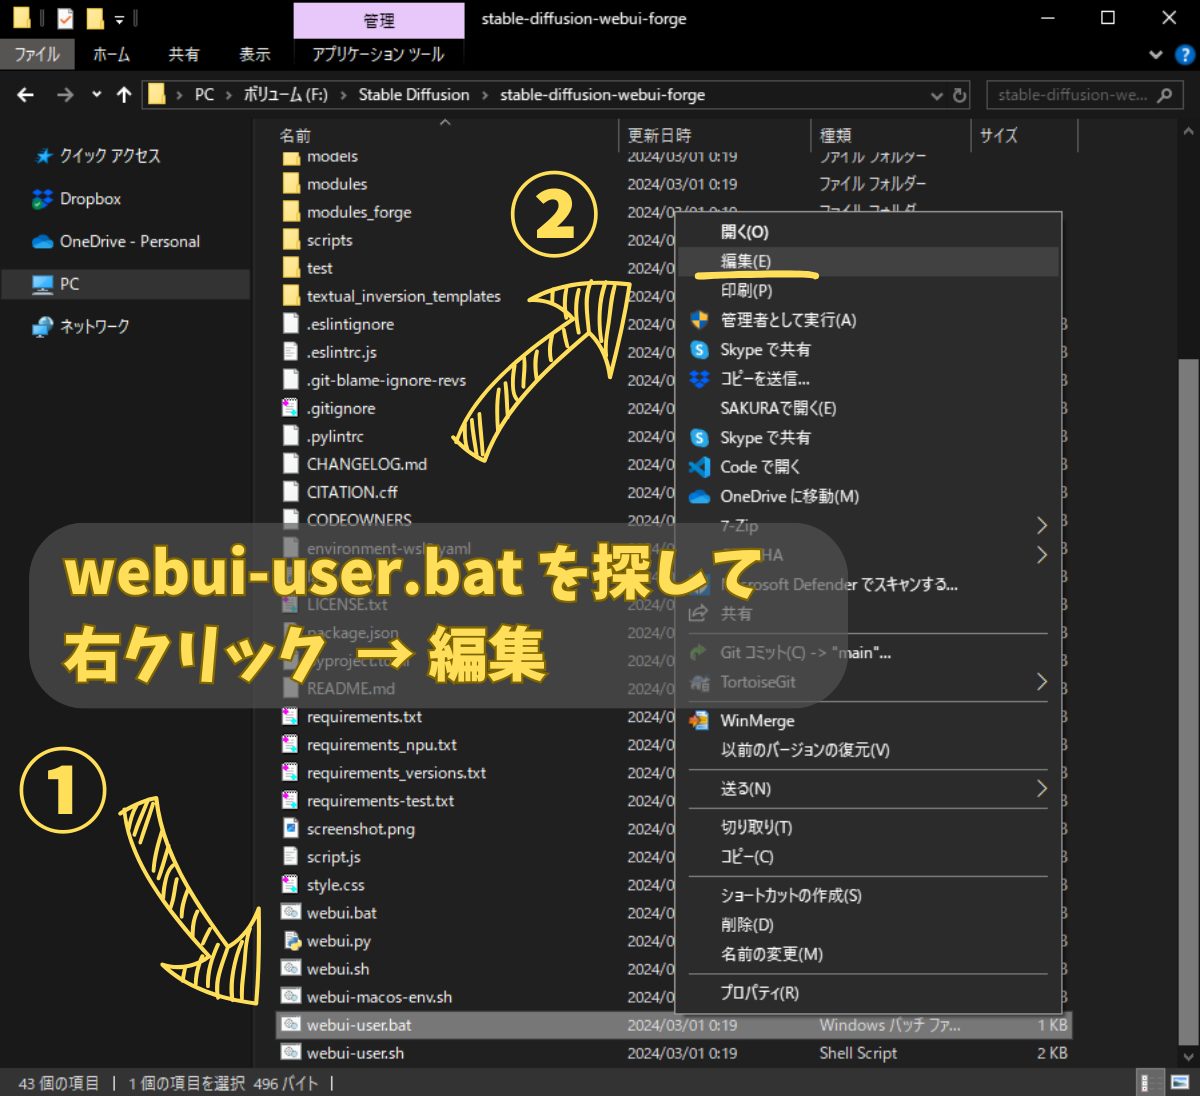Open the '送る(N)' submenu

(x=1041, y=789)
